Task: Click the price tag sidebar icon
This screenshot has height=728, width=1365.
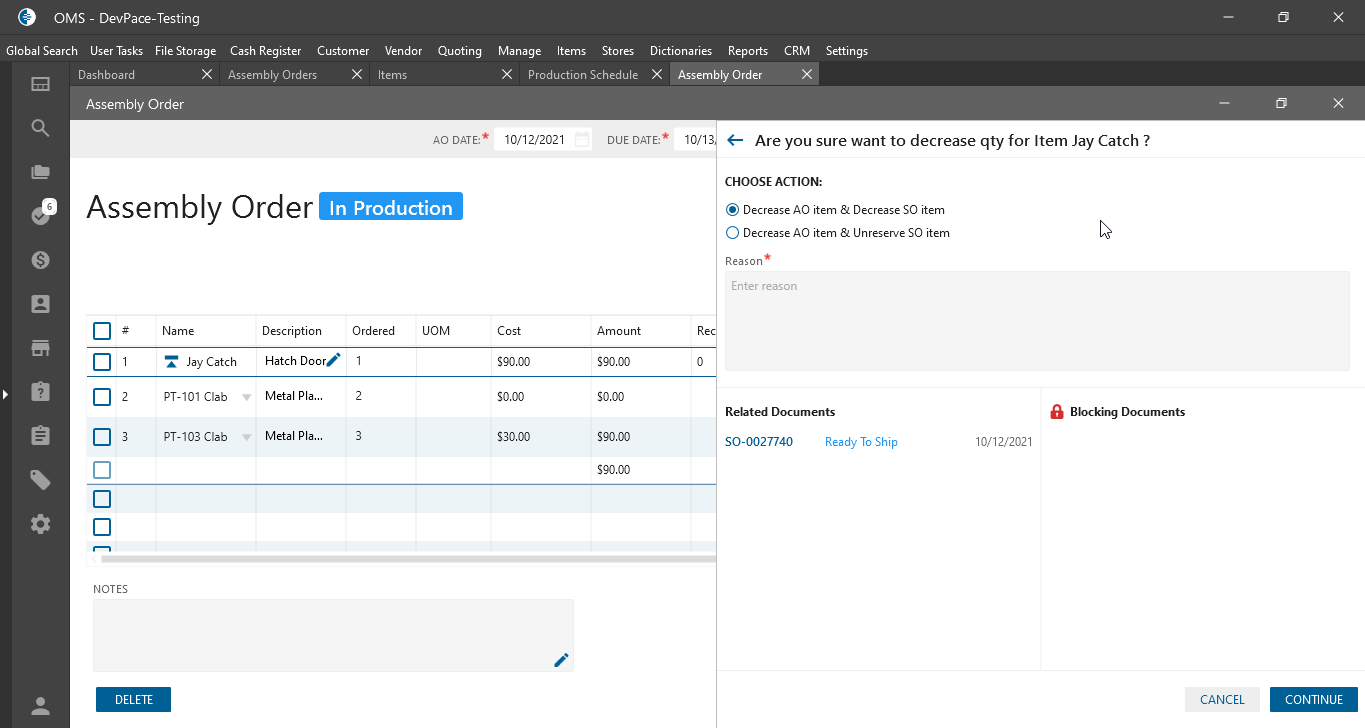Action: click(40, 480)
